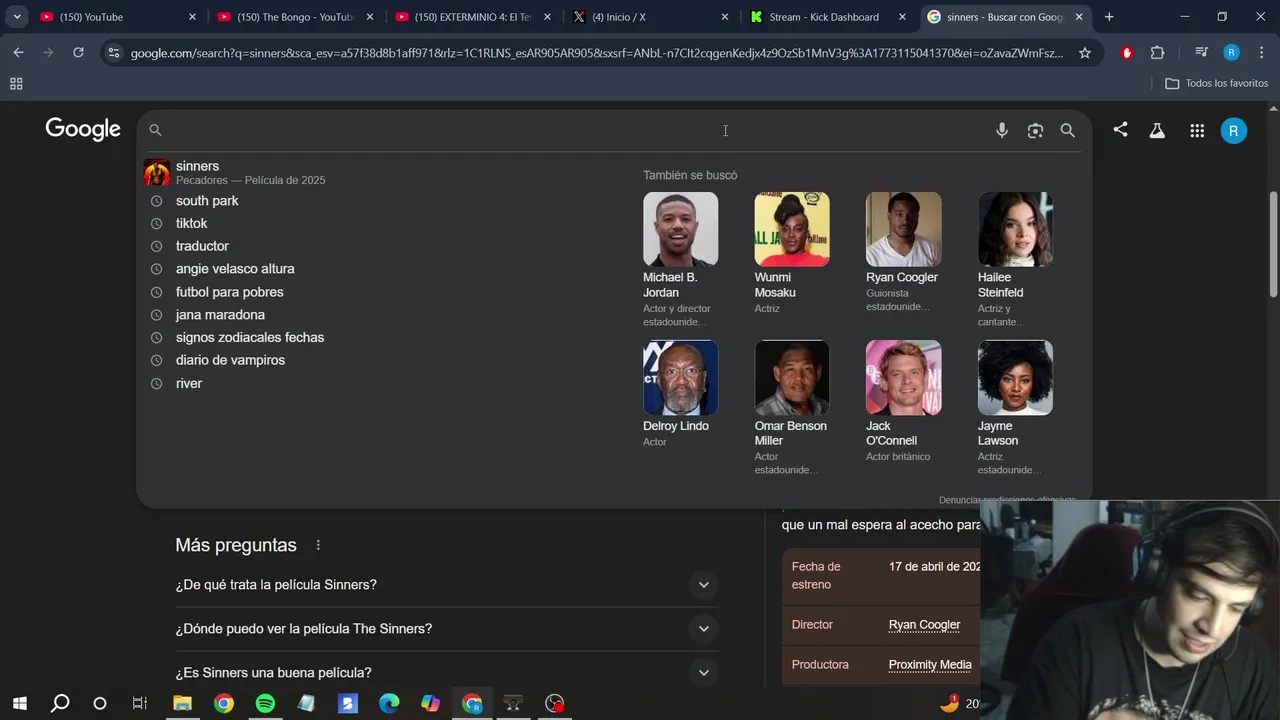Open Windows taskbar search

coord(60,703)
